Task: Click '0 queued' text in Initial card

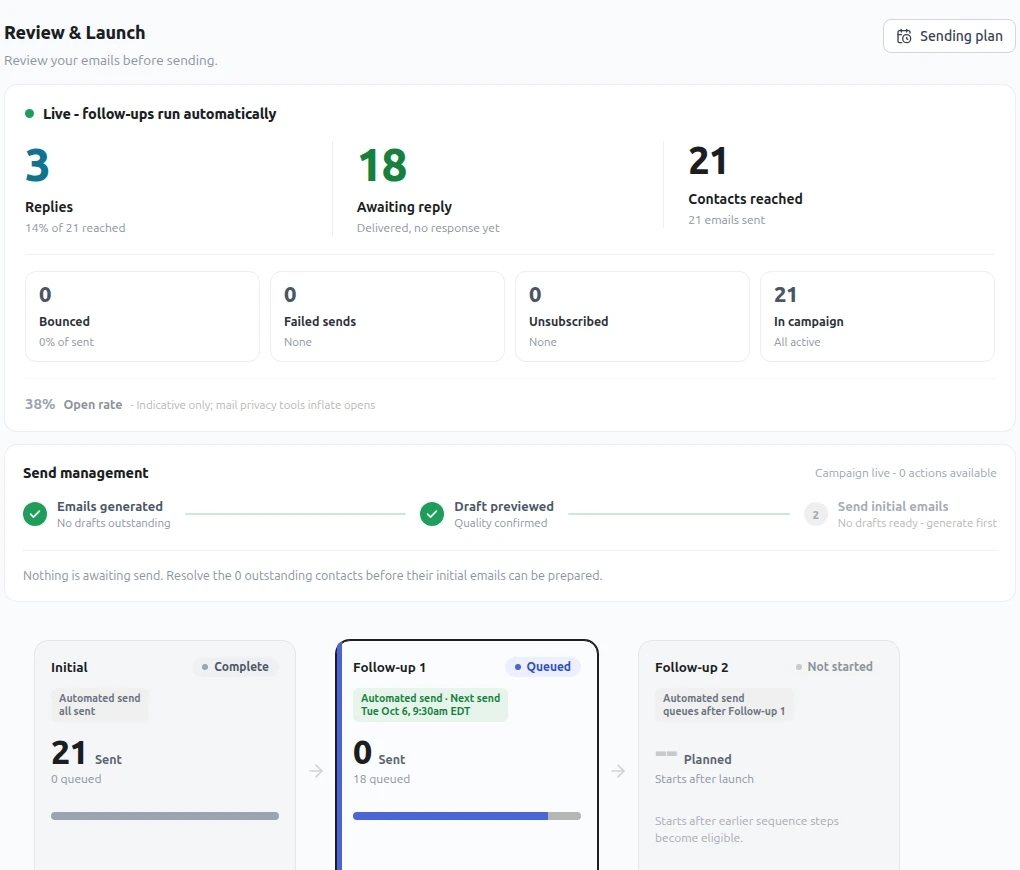Action: 76,779
